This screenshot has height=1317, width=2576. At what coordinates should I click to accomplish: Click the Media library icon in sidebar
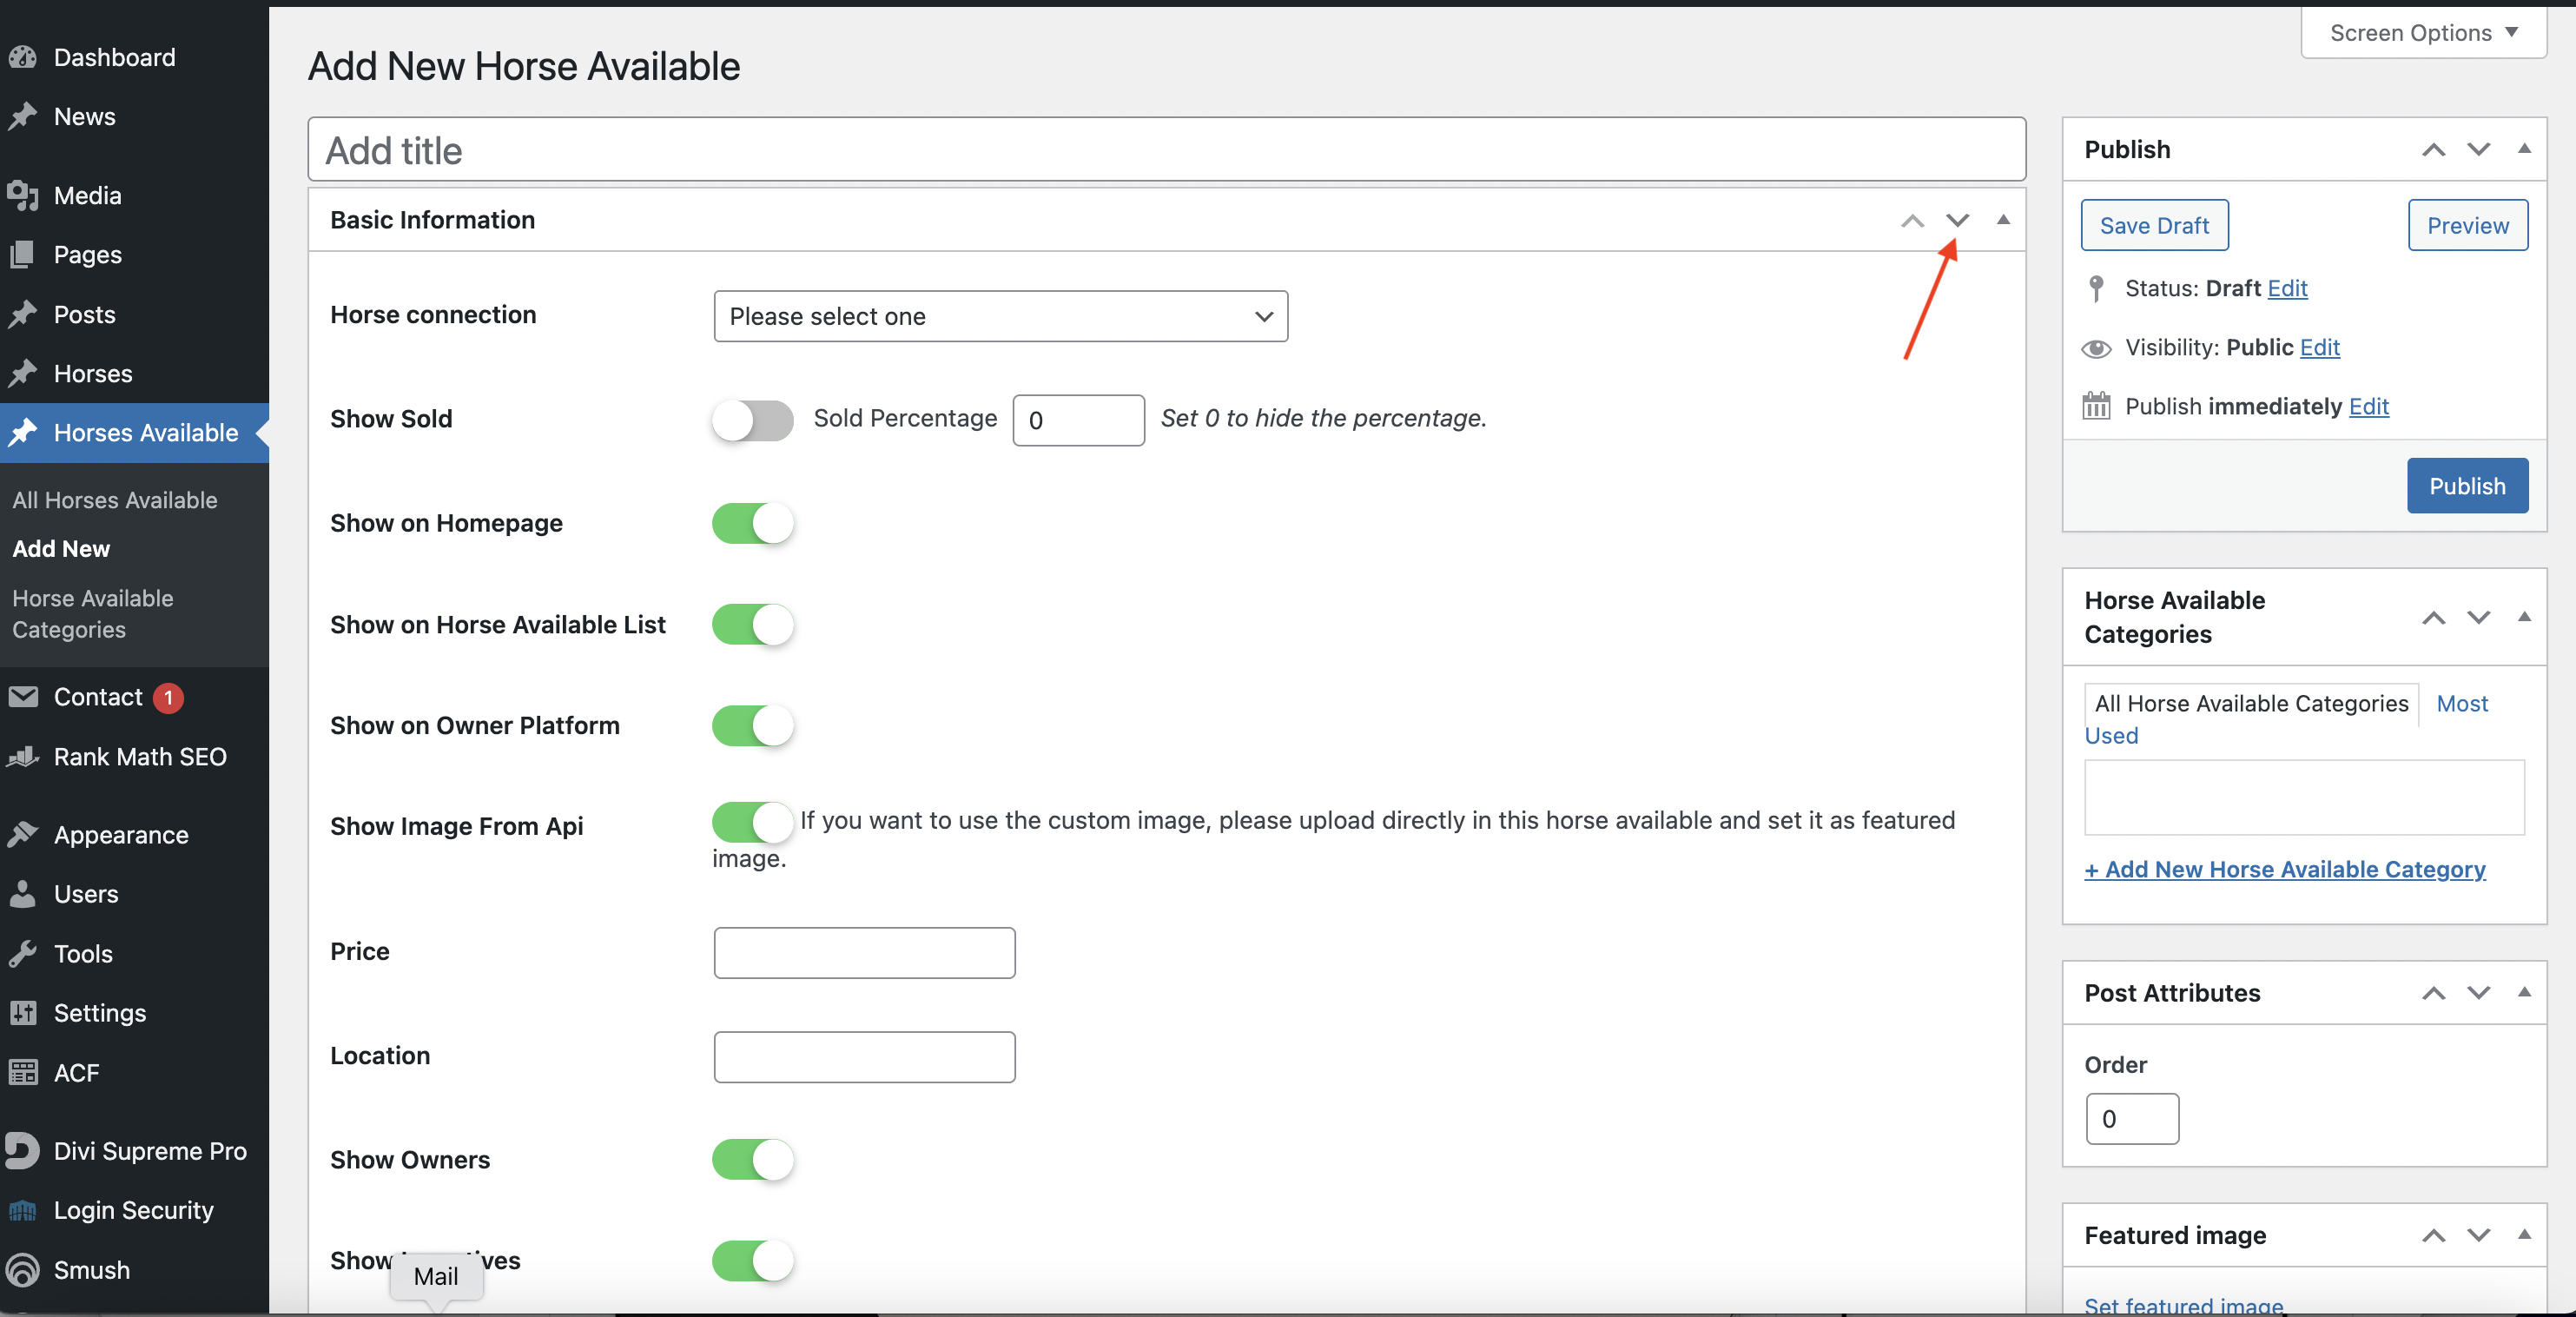(x=23, y=196)
